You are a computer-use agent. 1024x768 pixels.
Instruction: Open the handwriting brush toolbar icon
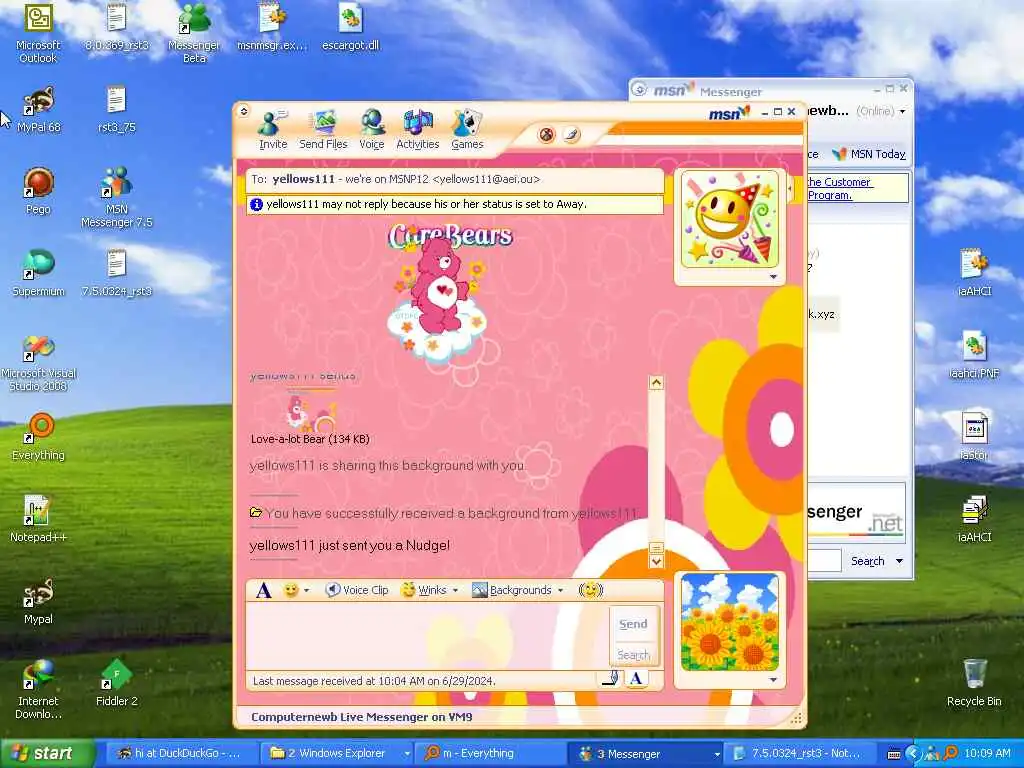[x=571, y=135]
